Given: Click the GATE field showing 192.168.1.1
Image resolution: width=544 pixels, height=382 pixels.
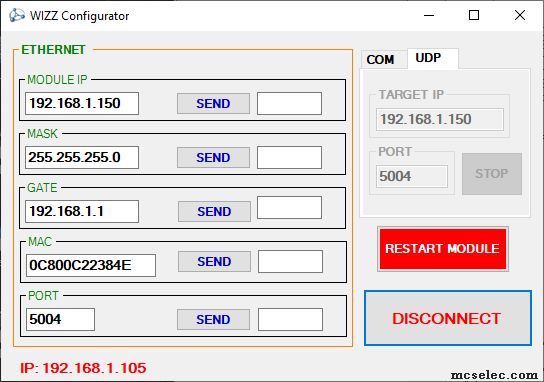Looking at the screenshot, I should pos(82,211).
